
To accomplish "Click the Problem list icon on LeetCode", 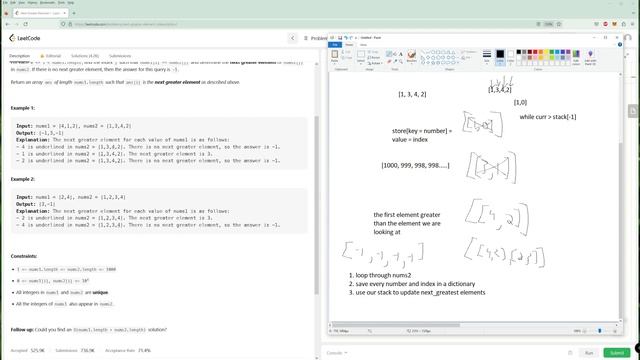I will (306, 38).
